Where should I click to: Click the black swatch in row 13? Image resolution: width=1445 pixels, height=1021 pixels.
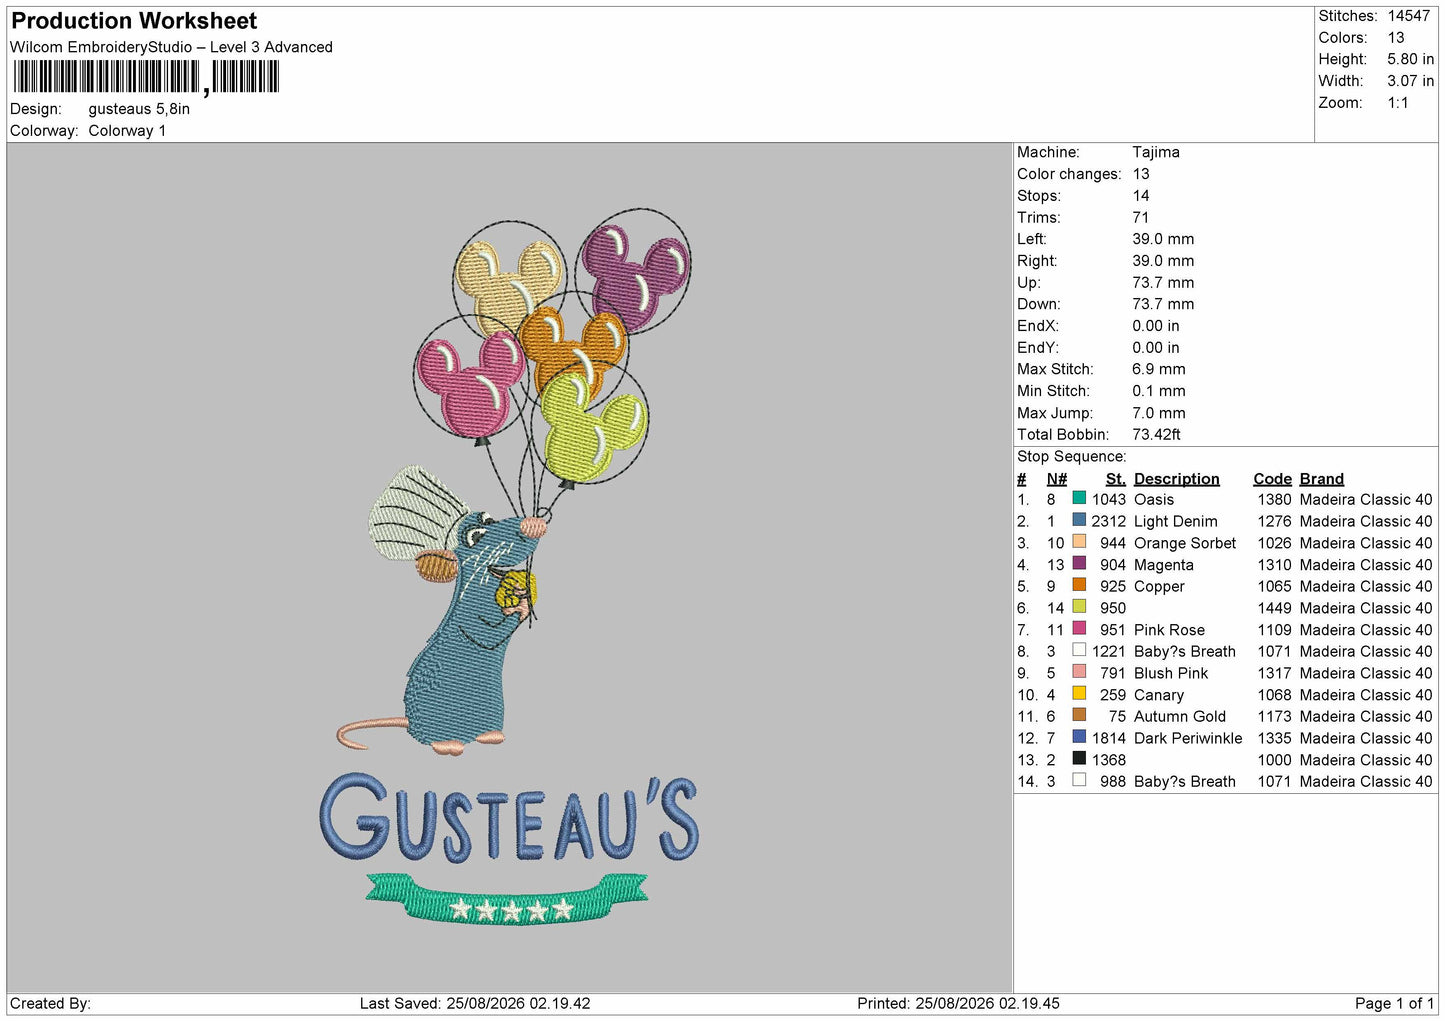tap(1079, 758)
